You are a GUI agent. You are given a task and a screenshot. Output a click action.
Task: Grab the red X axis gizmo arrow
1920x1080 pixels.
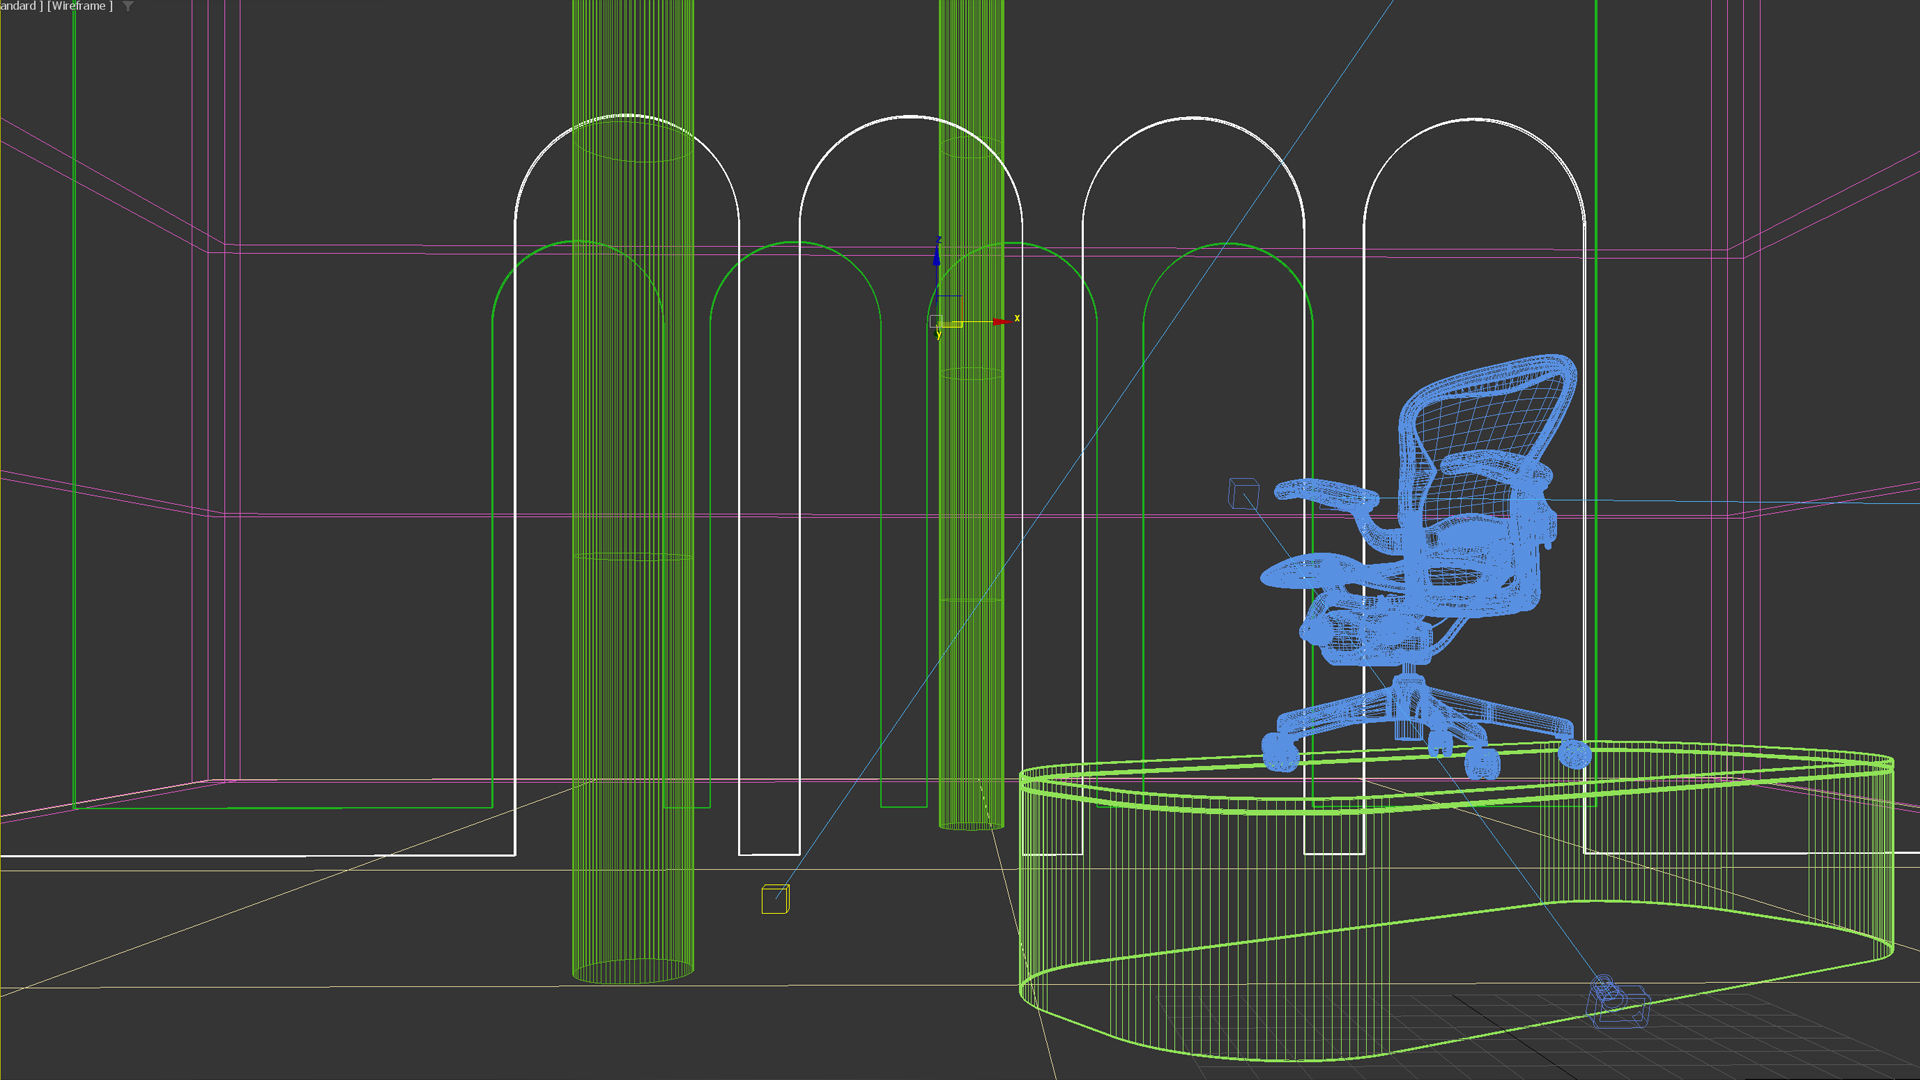coord(1001,321)
